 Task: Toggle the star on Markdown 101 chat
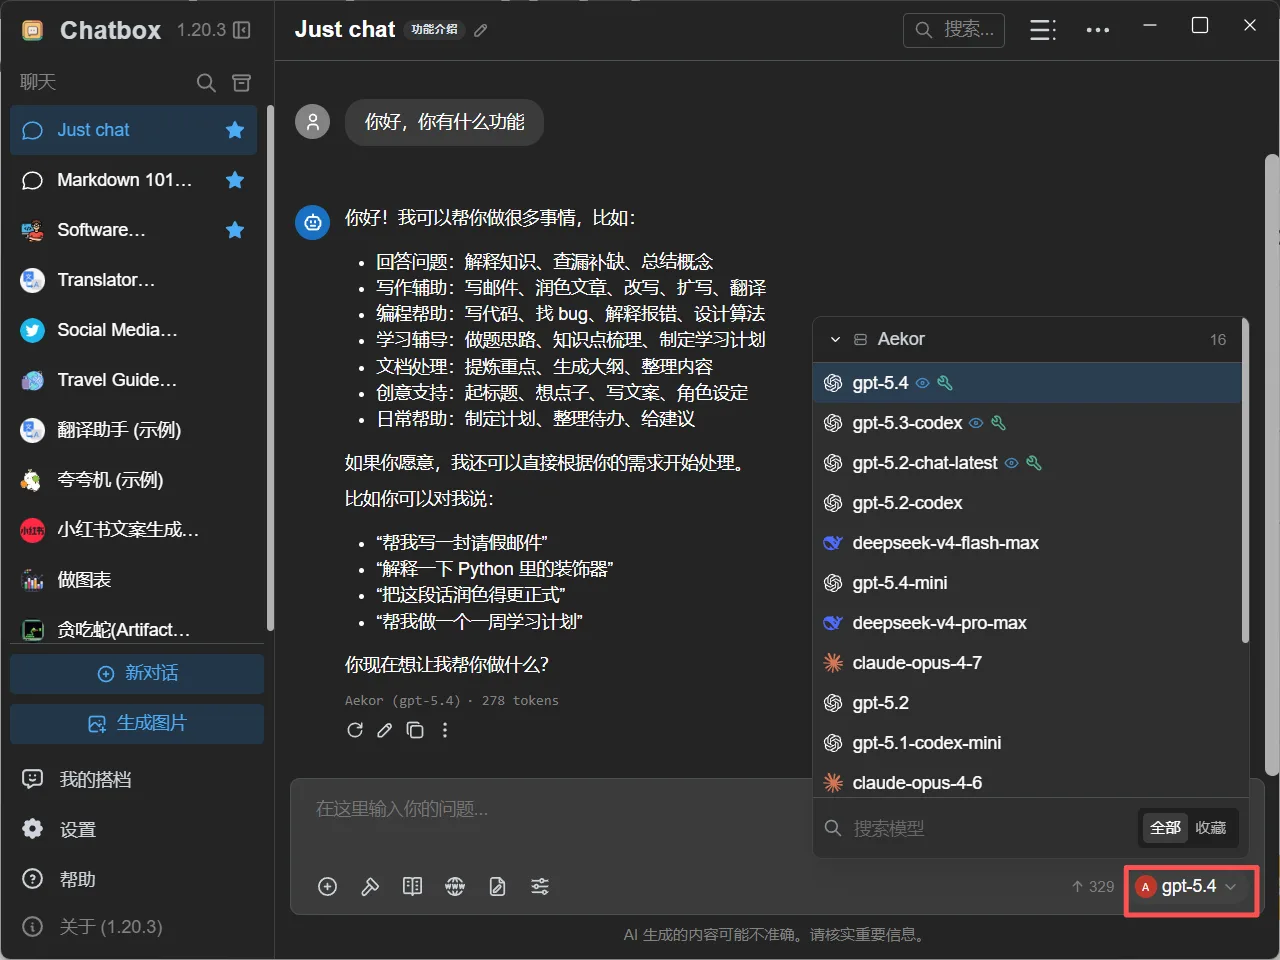pos(235,180)
